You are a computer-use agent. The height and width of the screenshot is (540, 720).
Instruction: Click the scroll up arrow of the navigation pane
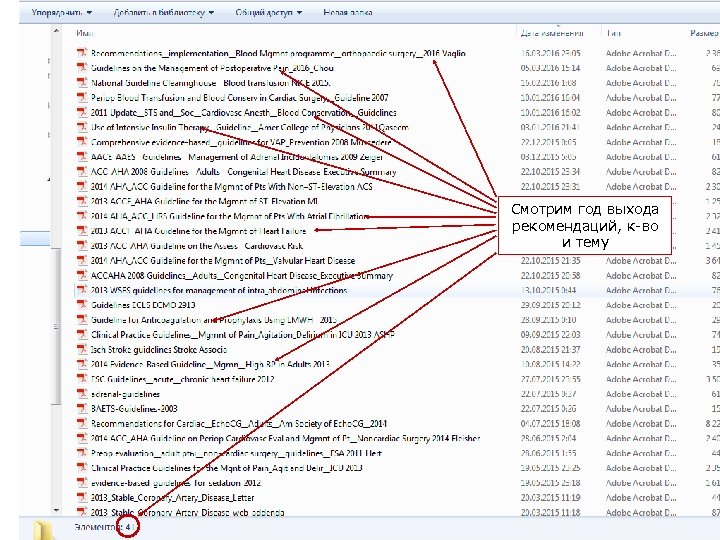point(56,31)
